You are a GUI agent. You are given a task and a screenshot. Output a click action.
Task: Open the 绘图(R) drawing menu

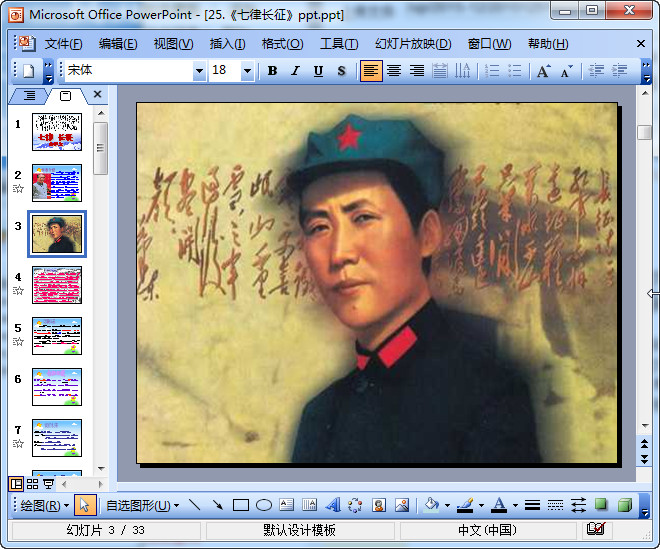click(45, 505)
